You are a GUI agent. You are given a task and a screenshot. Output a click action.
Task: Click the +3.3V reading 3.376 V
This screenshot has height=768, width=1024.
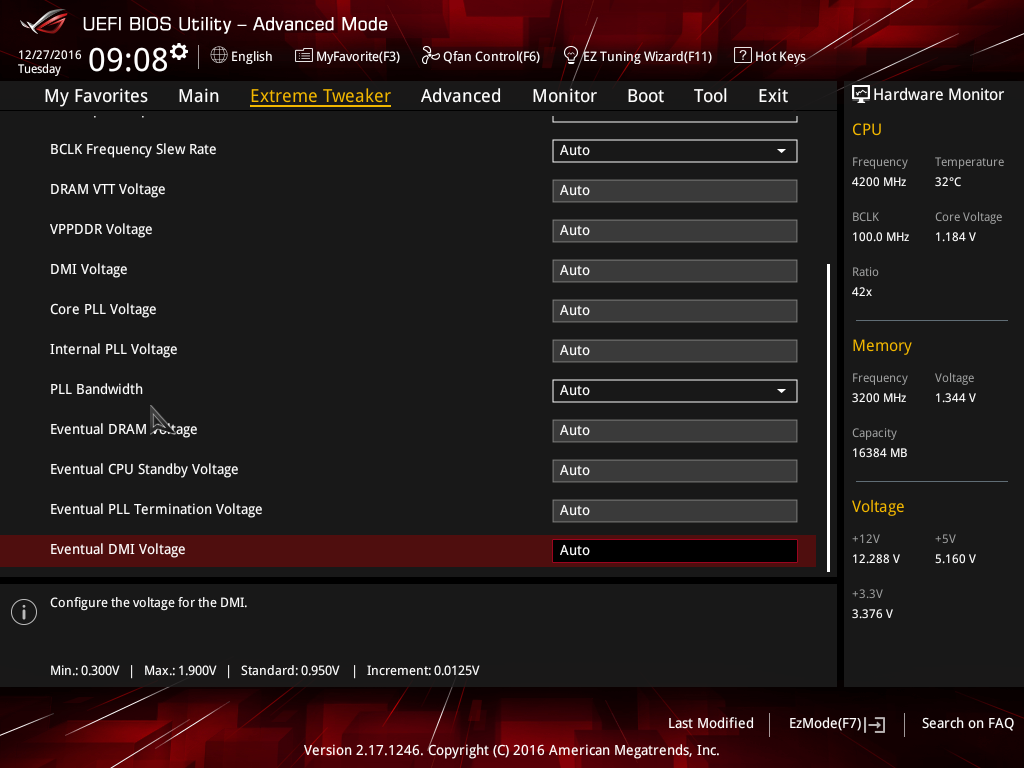click(872, 614)
